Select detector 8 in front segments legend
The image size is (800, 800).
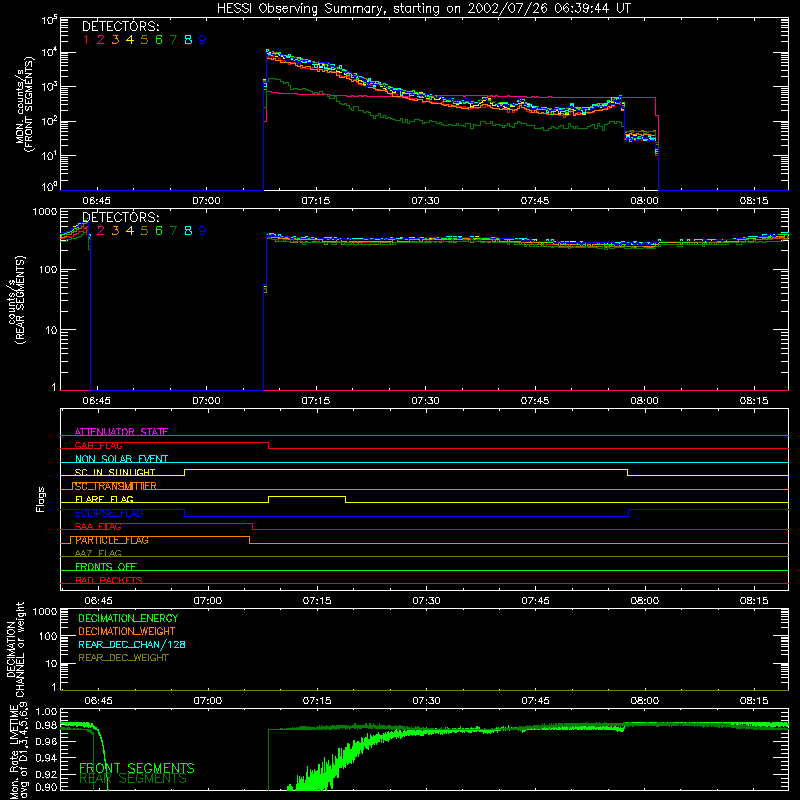pyautogui.click(x=188, y=40)
